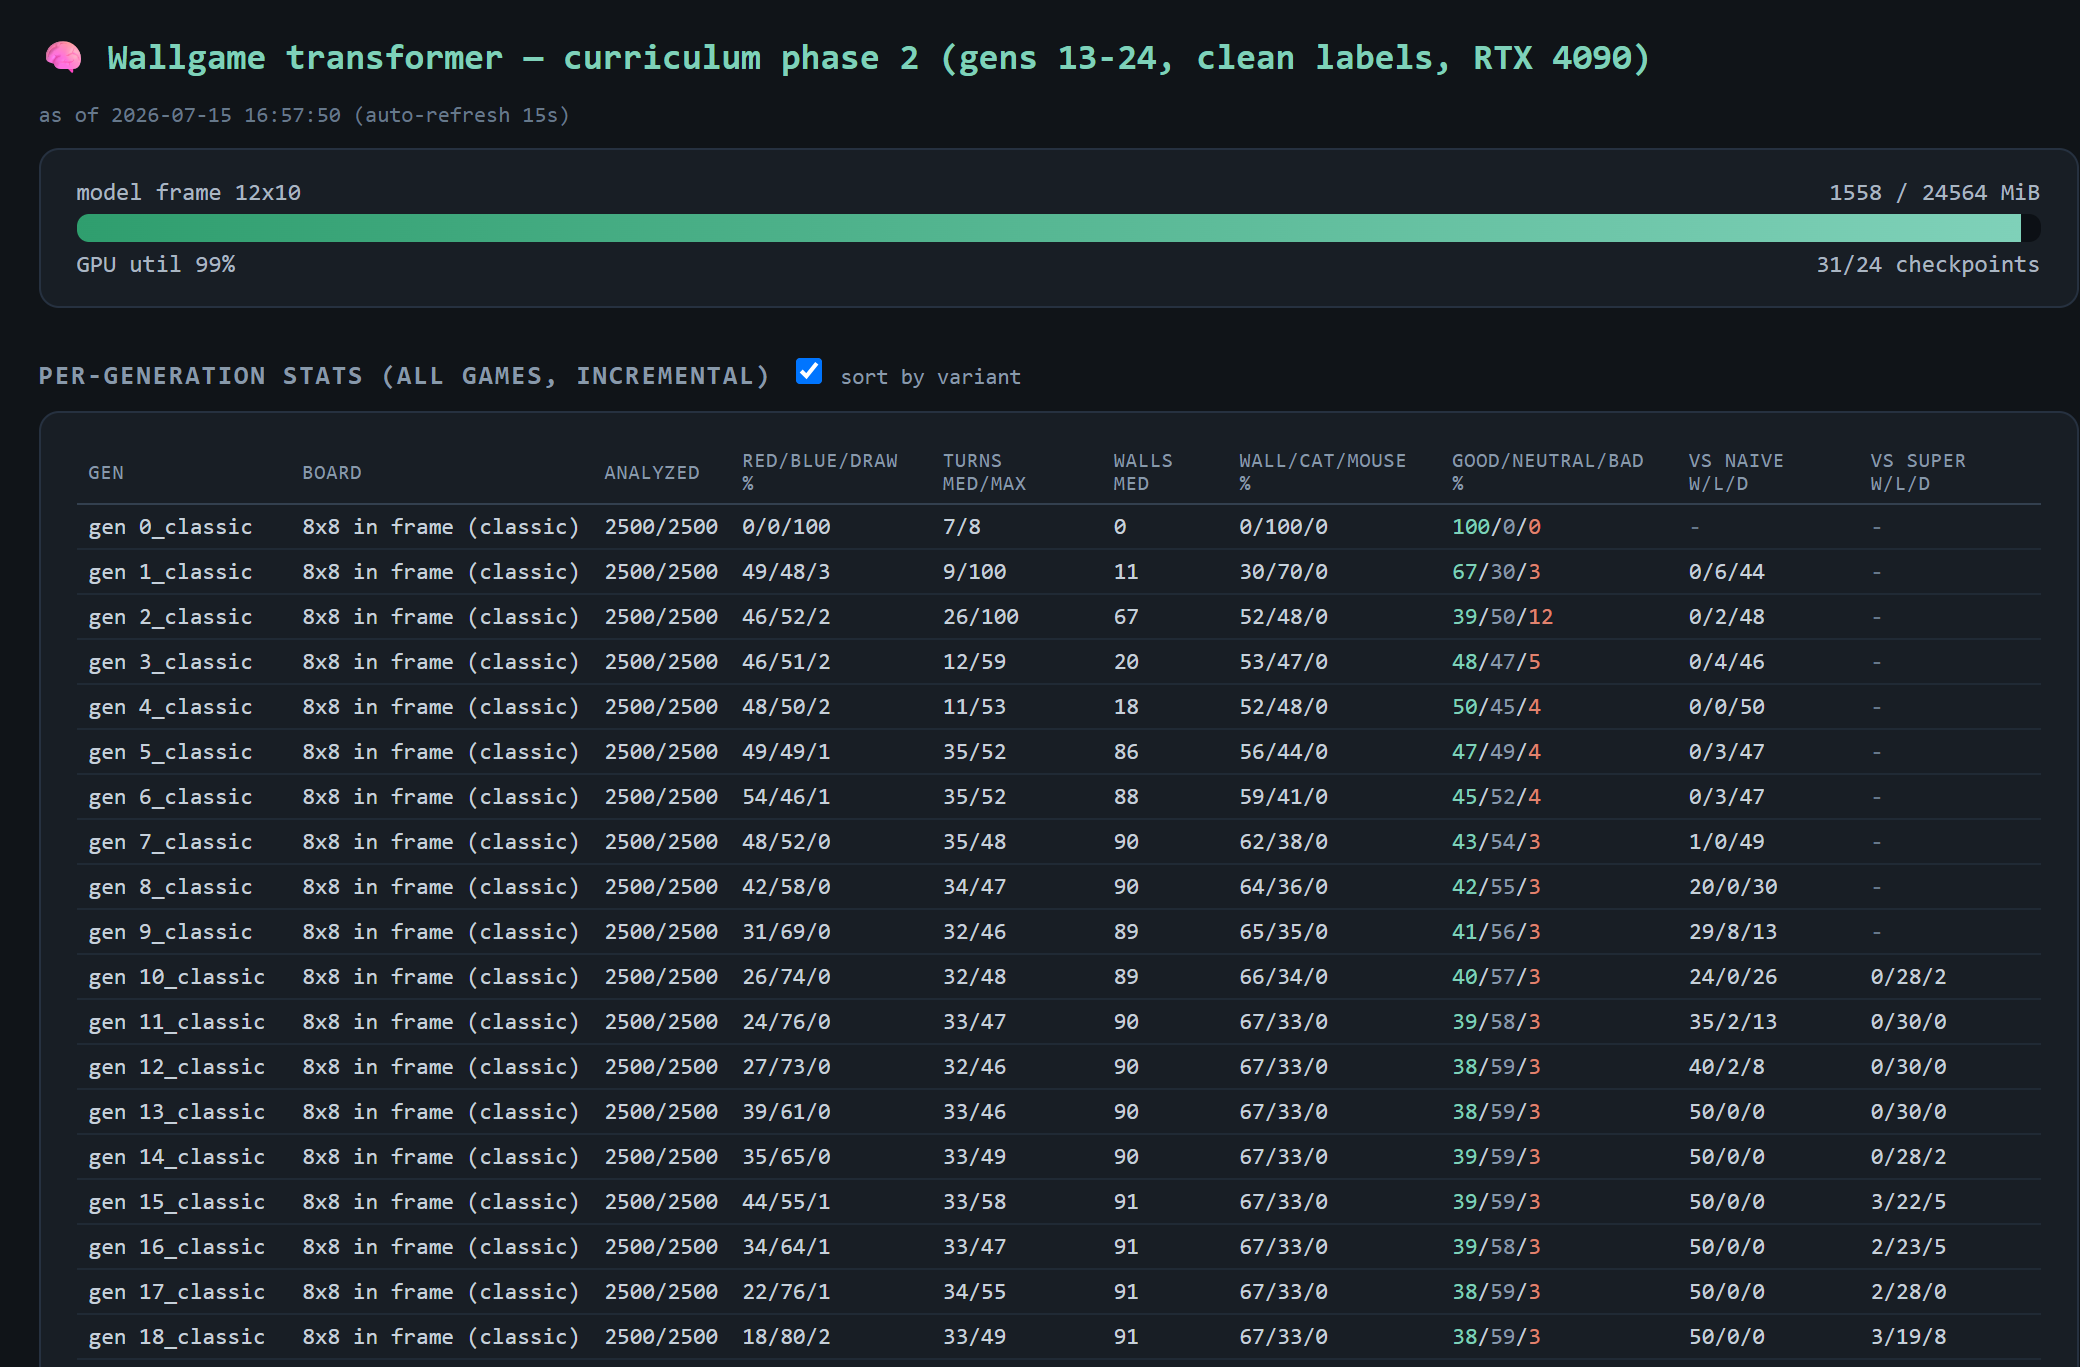Click the 'sort by variant' label
Screen dimensions: 2080x1367
click(x=930, y=377)
